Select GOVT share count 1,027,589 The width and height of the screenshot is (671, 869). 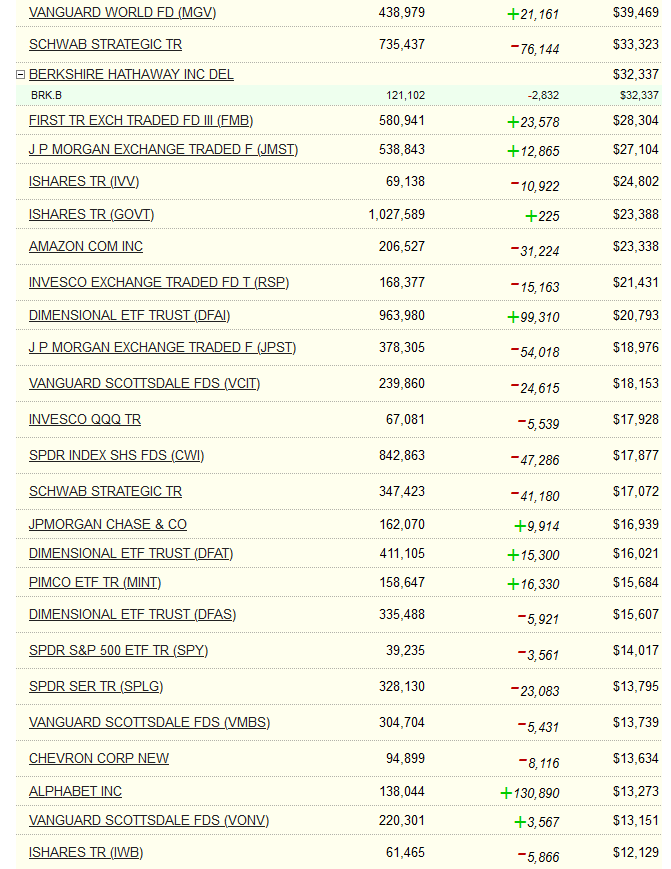397,214
